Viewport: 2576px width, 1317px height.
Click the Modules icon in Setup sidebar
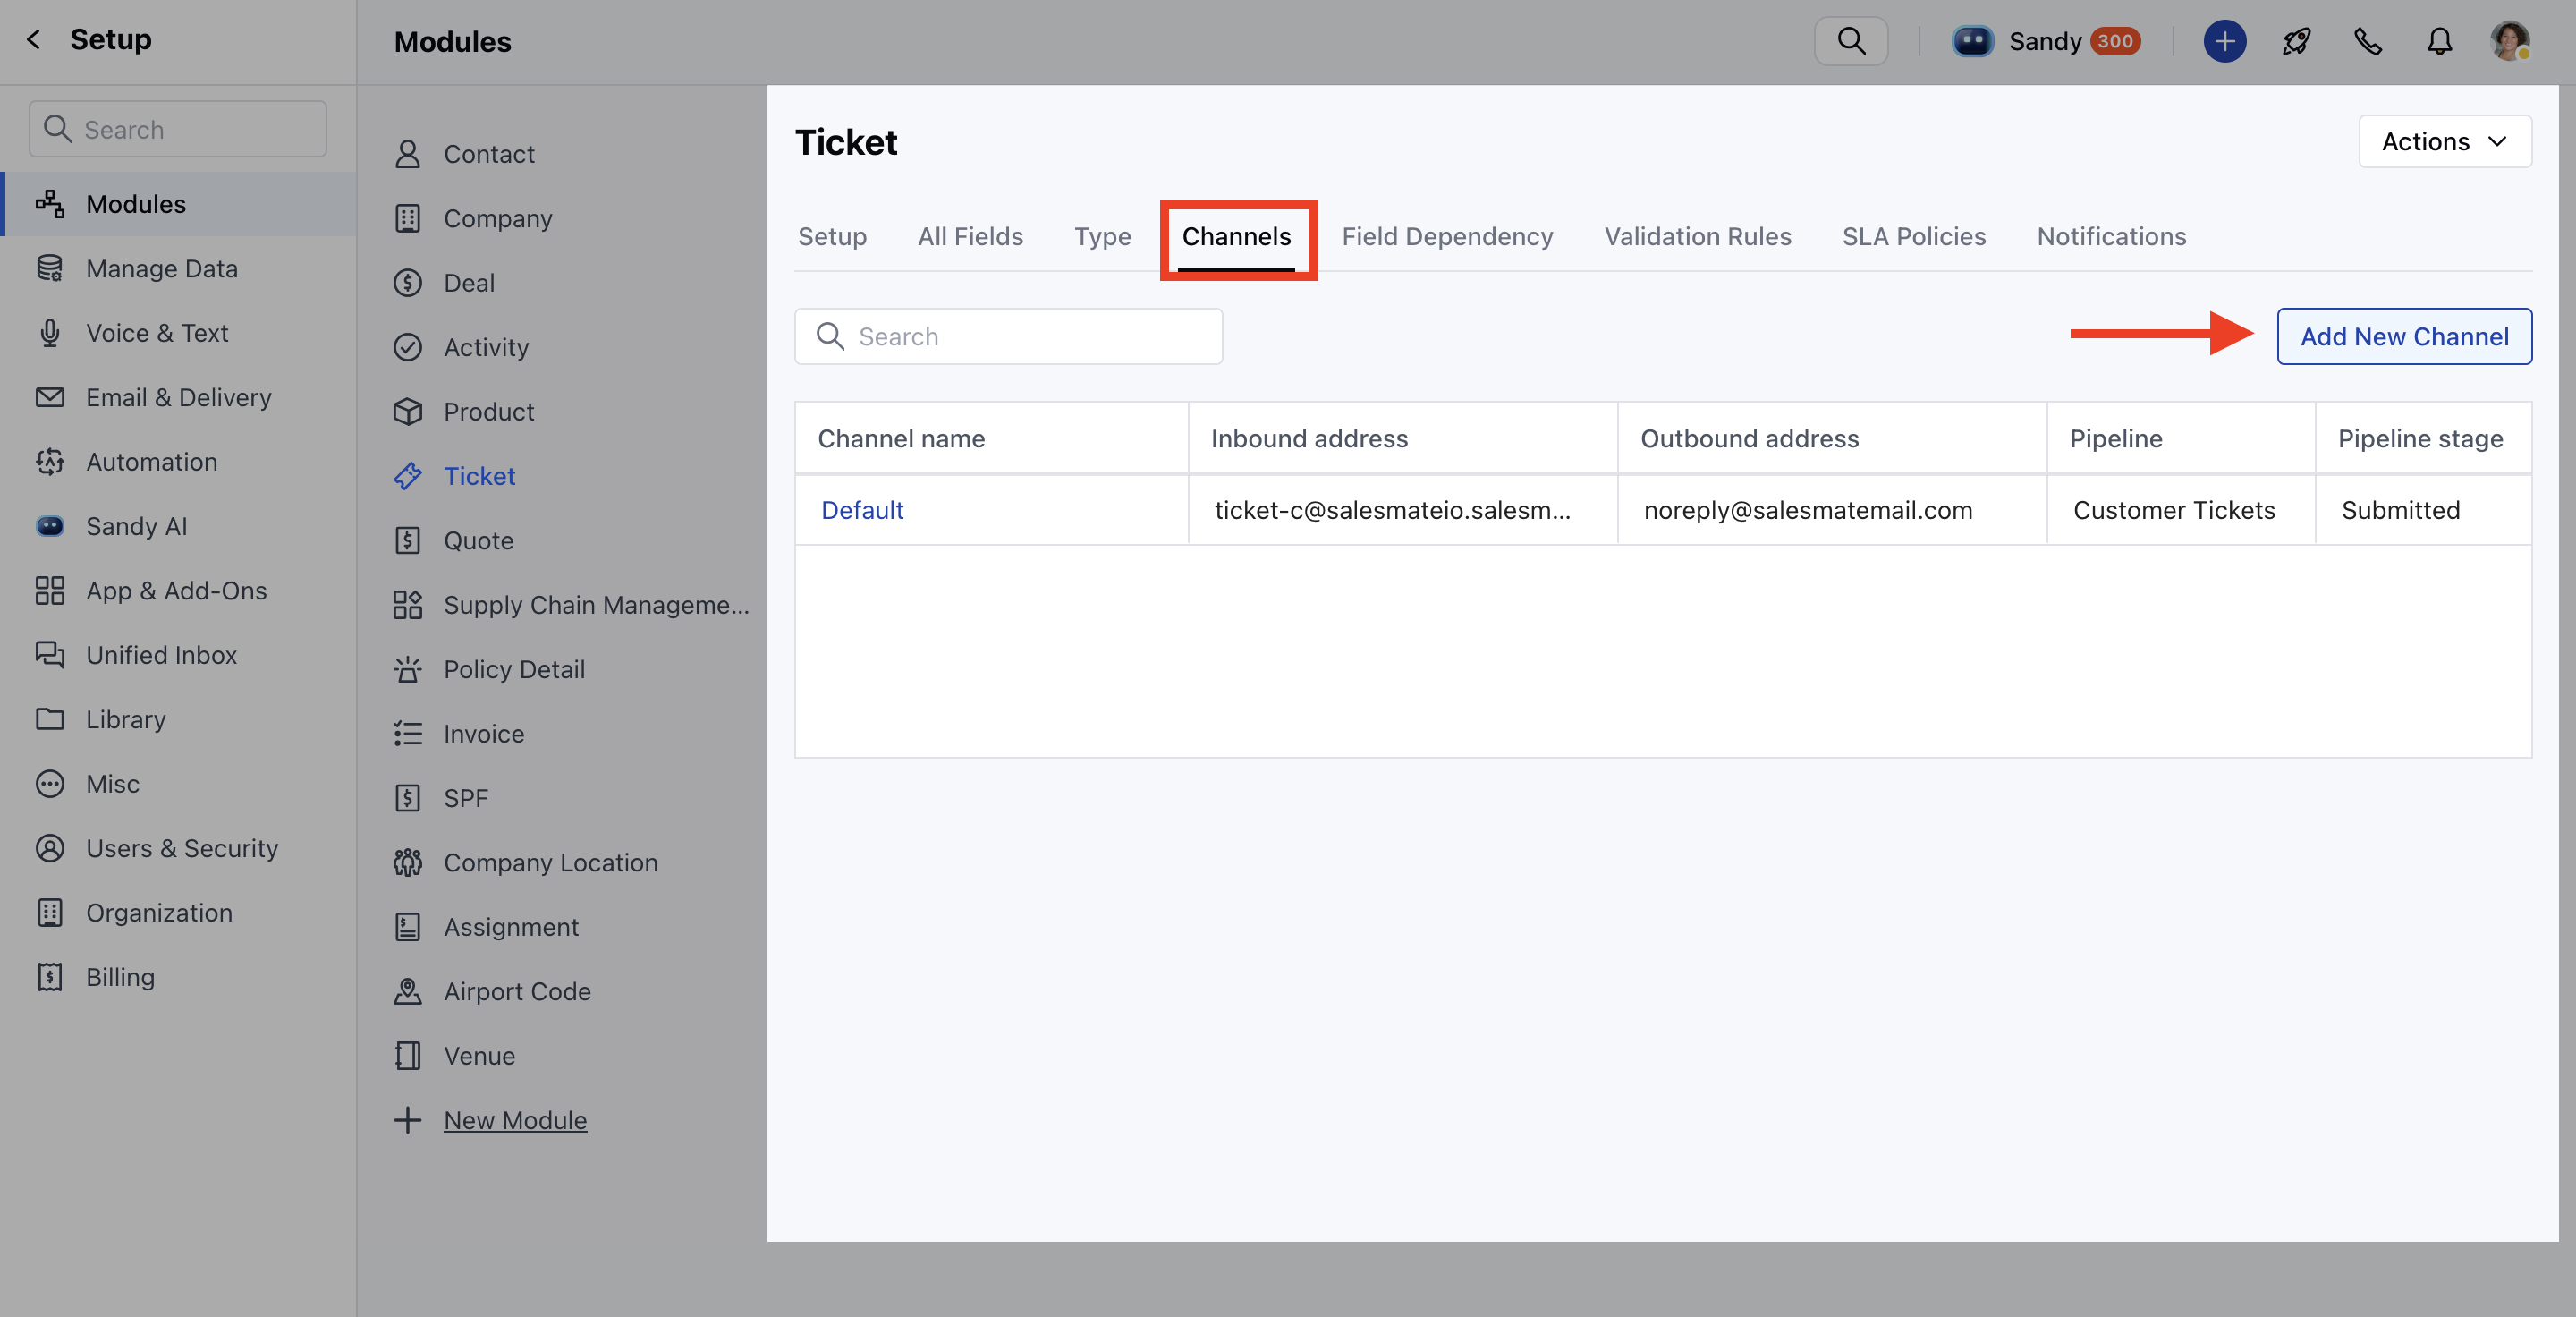pyautogui.click(x=50, y=204)
